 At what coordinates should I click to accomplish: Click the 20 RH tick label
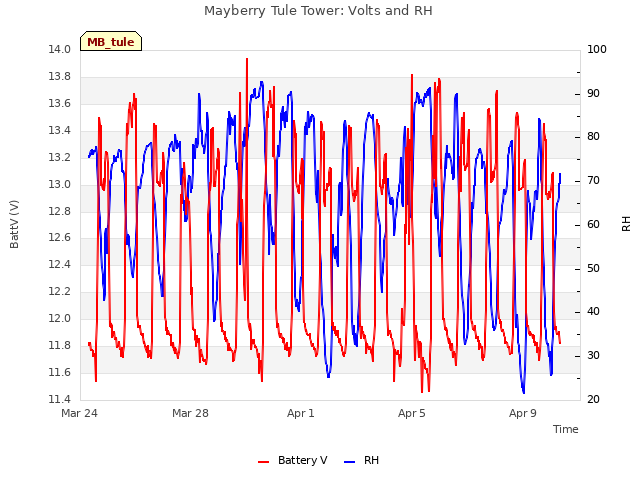click(593, 400)
